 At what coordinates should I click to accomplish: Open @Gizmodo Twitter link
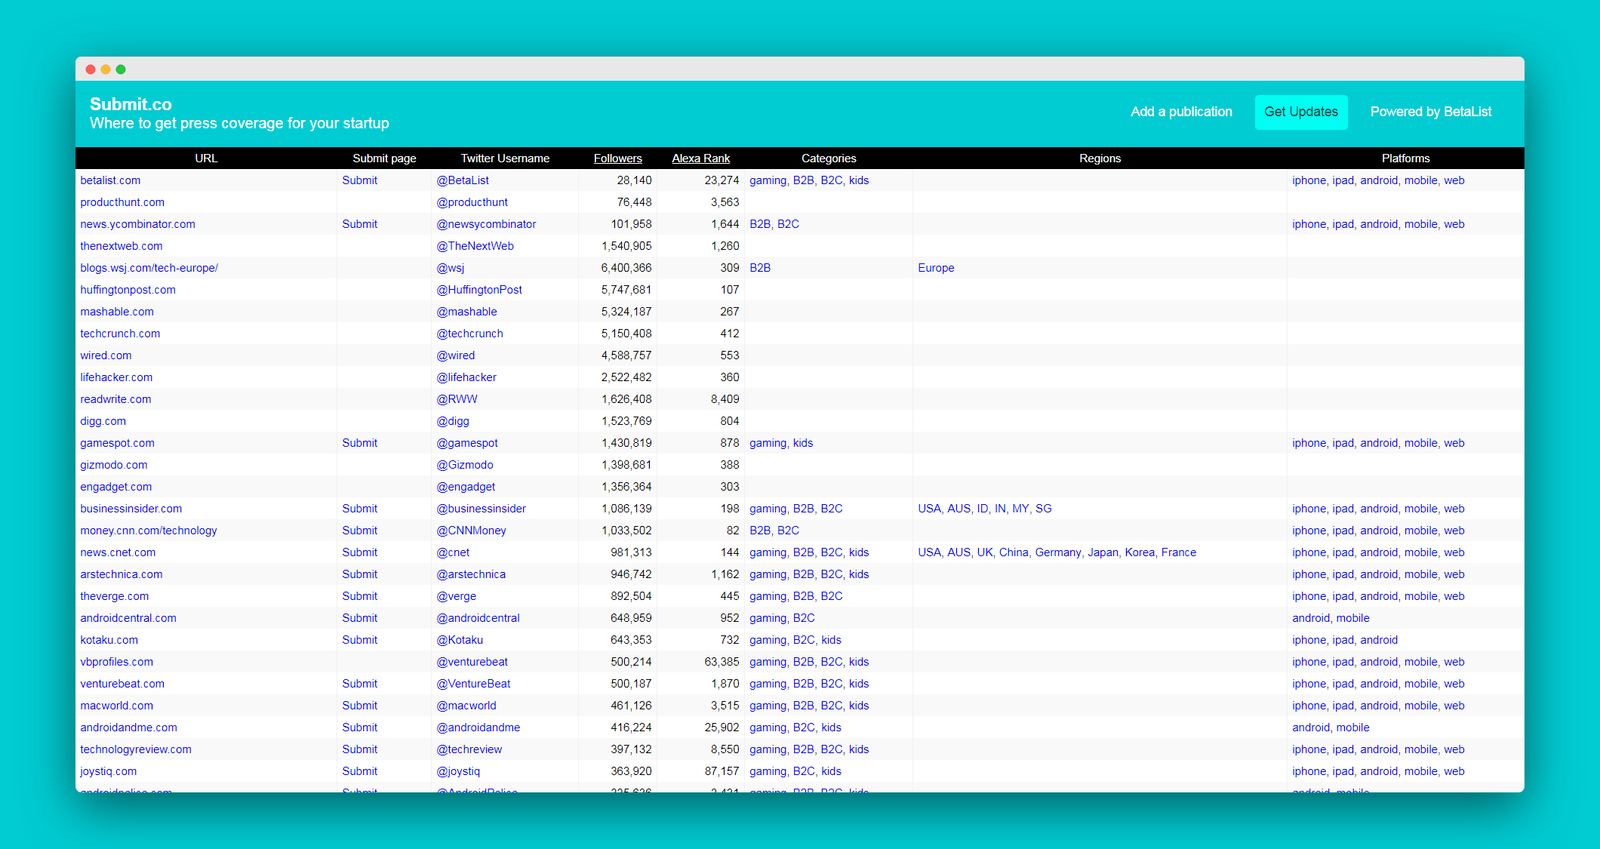(x=465, y=466)
